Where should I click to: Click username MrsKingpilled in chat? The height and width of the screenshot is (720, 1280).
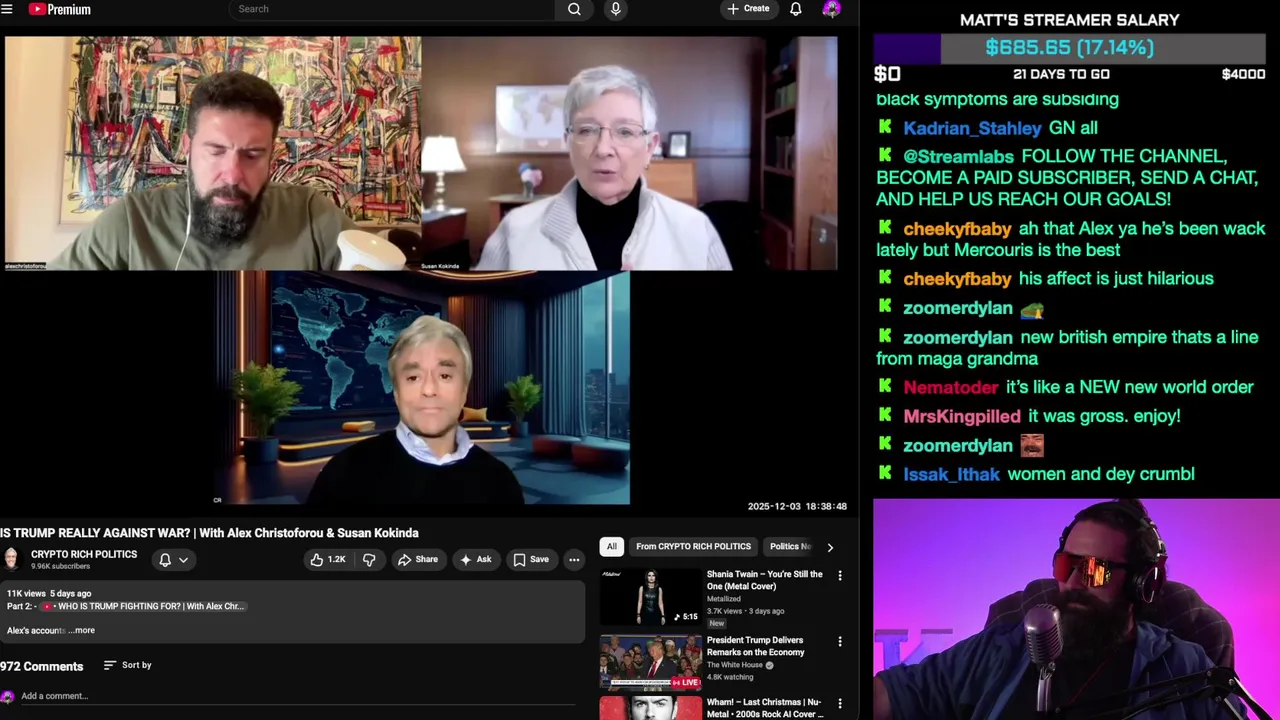pos(962,416)
